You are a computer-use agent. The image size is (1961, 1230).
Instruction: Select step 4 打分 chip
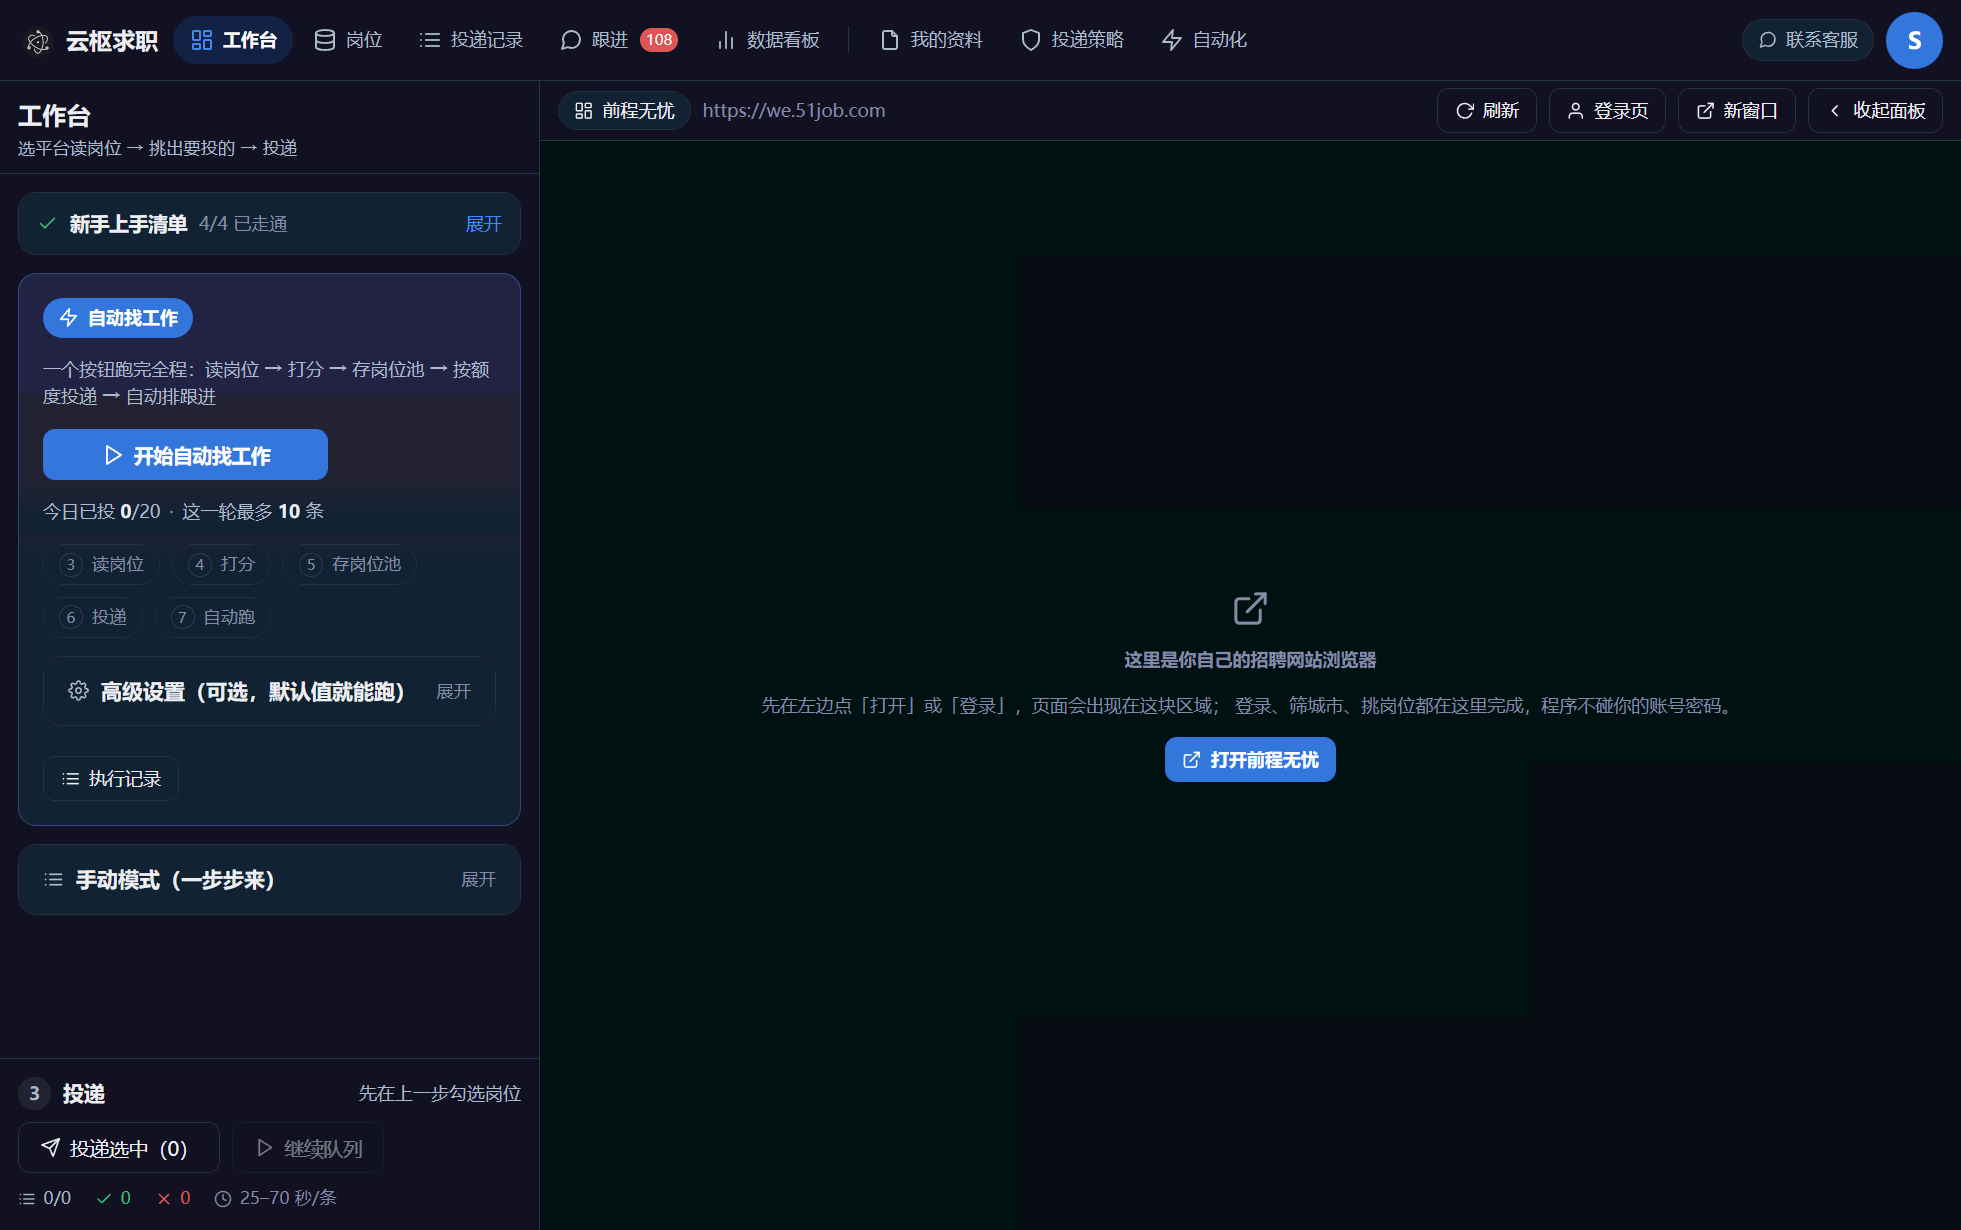(x=221, y=565)
